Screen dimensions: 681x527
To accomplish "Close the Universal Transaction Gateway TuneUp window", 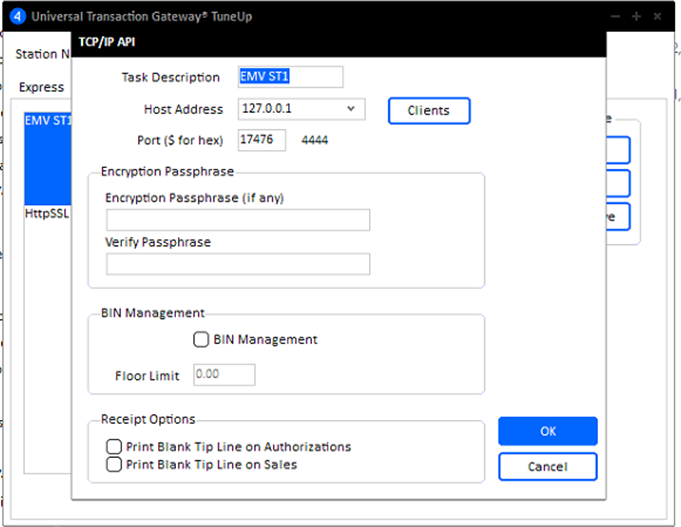I will tap(656, 17).
